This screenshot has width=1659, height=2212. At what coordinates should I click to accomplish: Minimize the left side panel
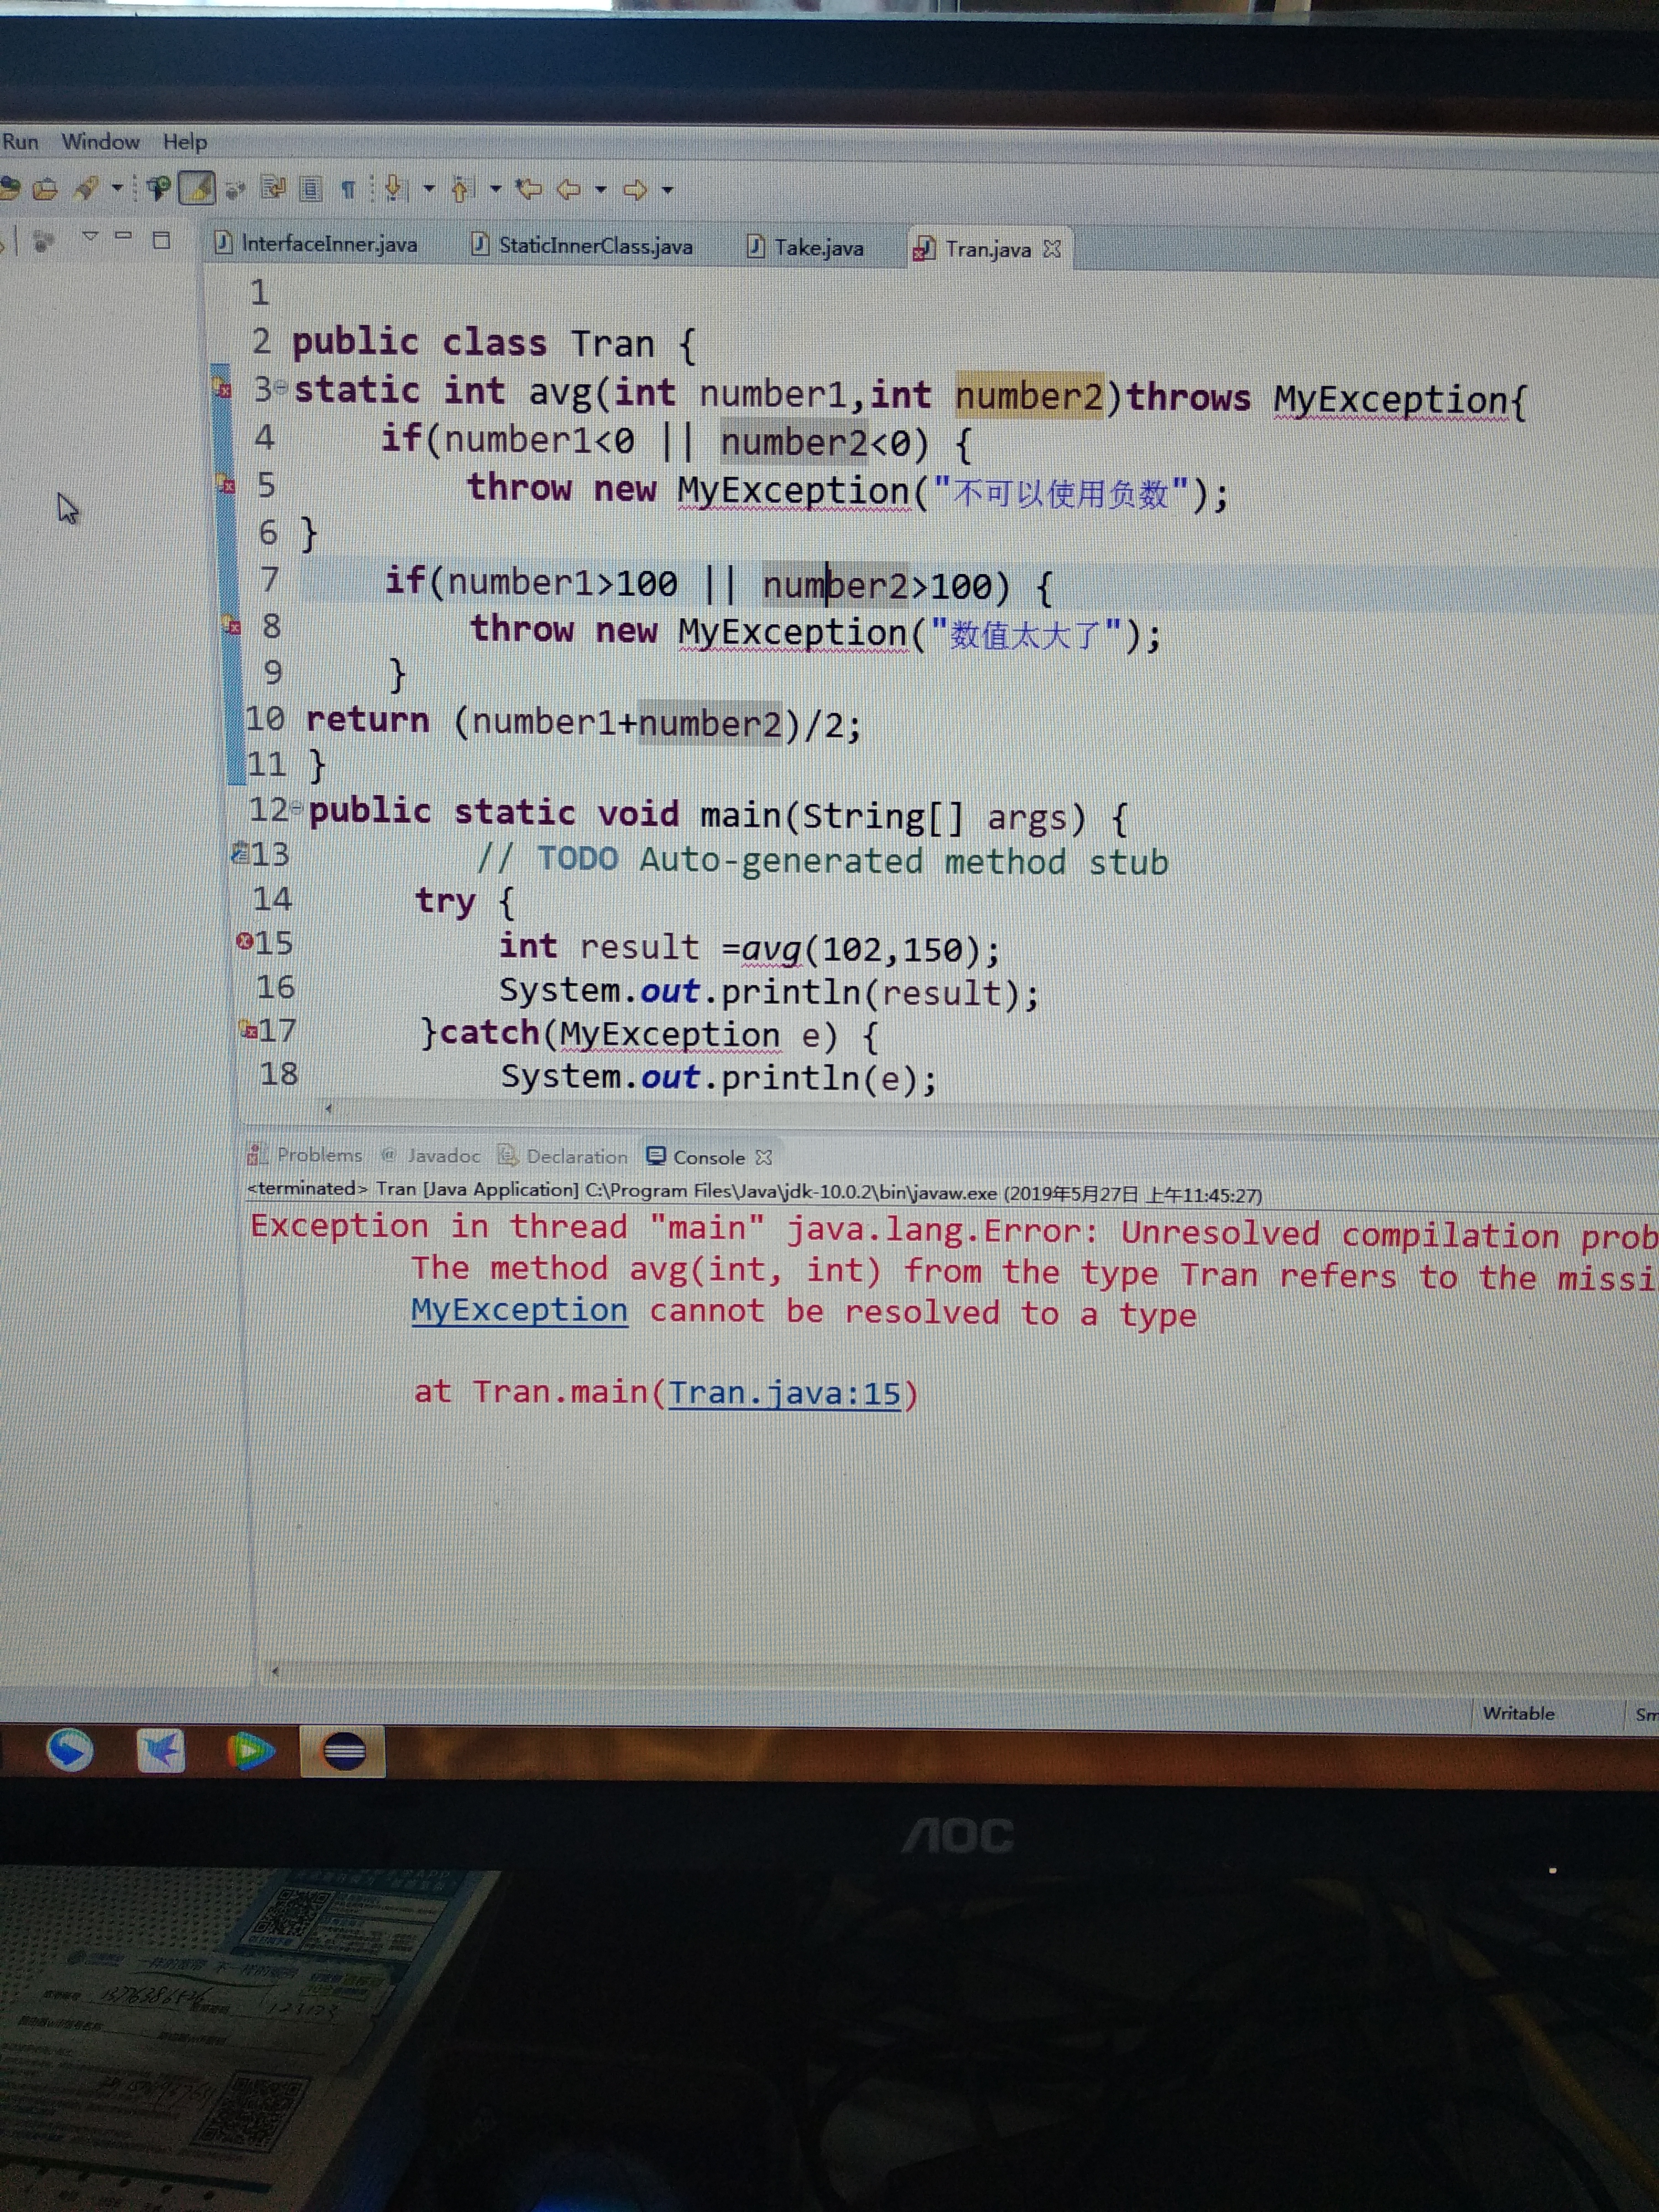coord(124,236)
